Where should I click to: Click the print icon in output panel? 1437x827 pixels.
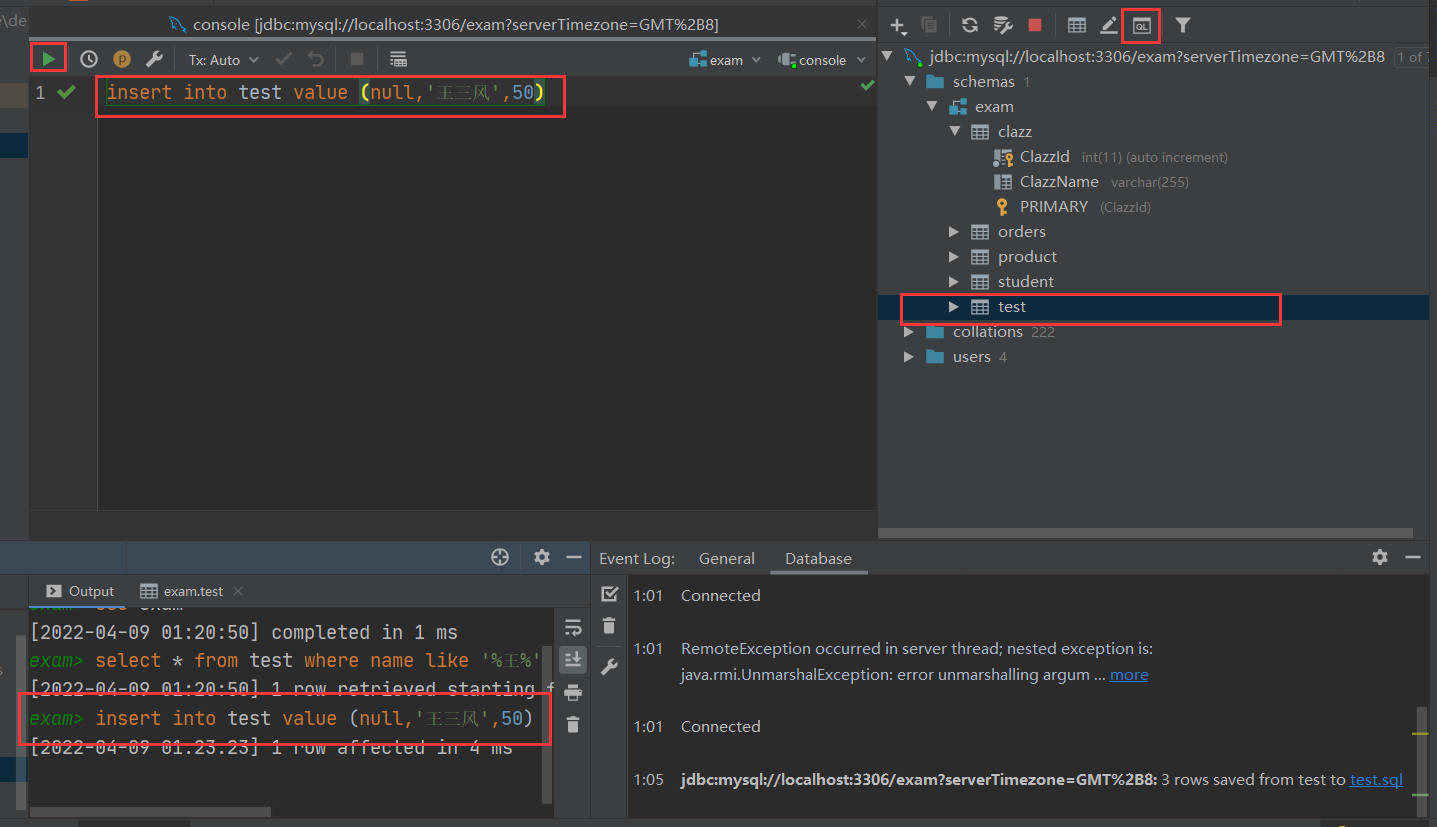pos(573,692)
